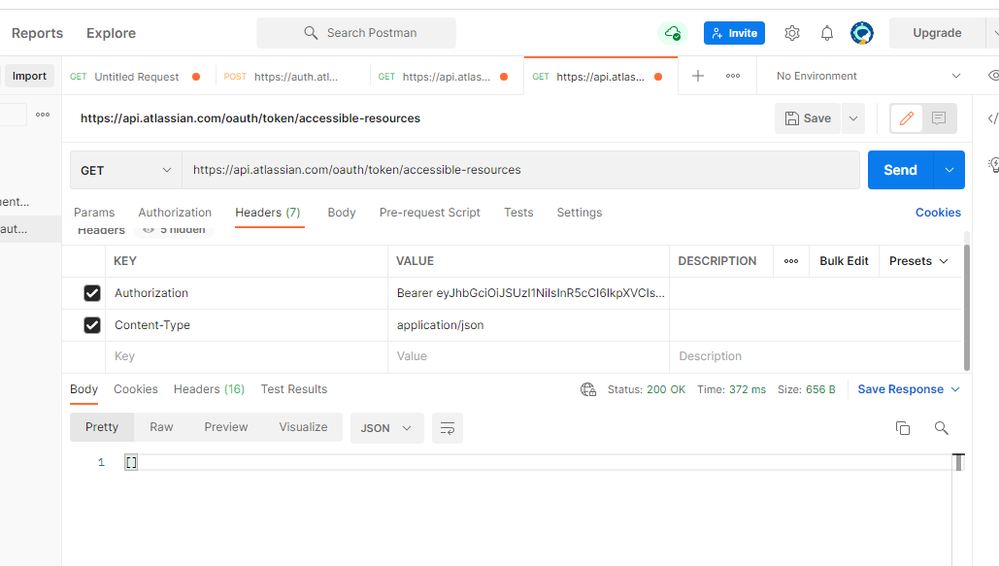Click the application/json value cell
999x566 pixels.
[x=528, y=325]
